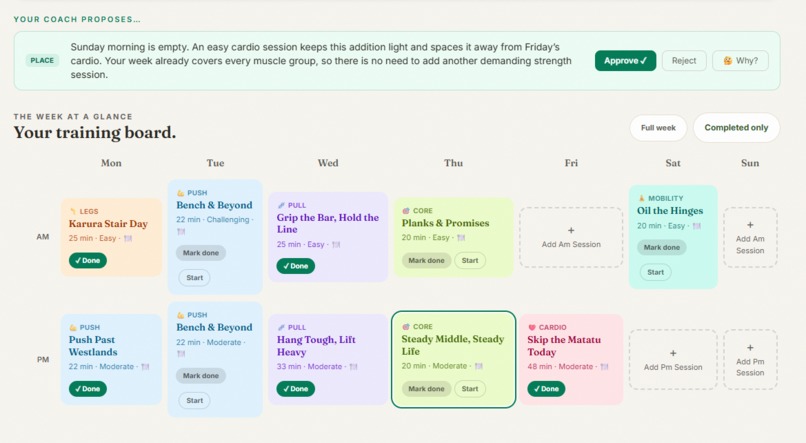Click equipment icon on Push Past Westlands
Viewport: 806px width, 443px height.
(145, 367)
